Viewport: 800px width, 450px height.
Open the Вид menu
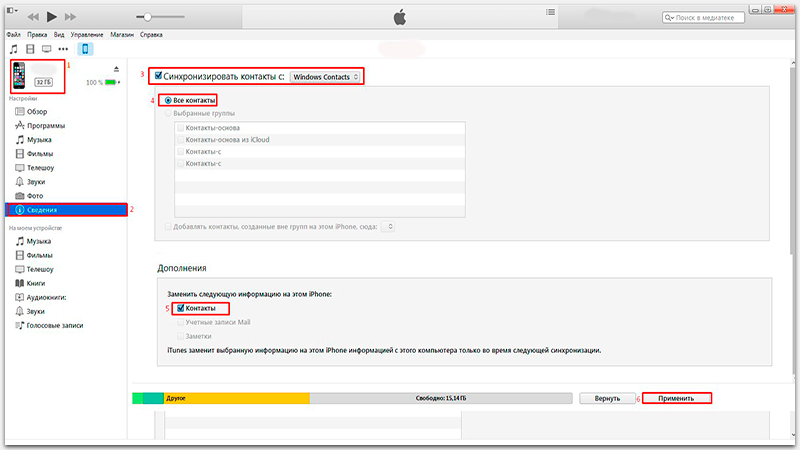pos(59,35)
